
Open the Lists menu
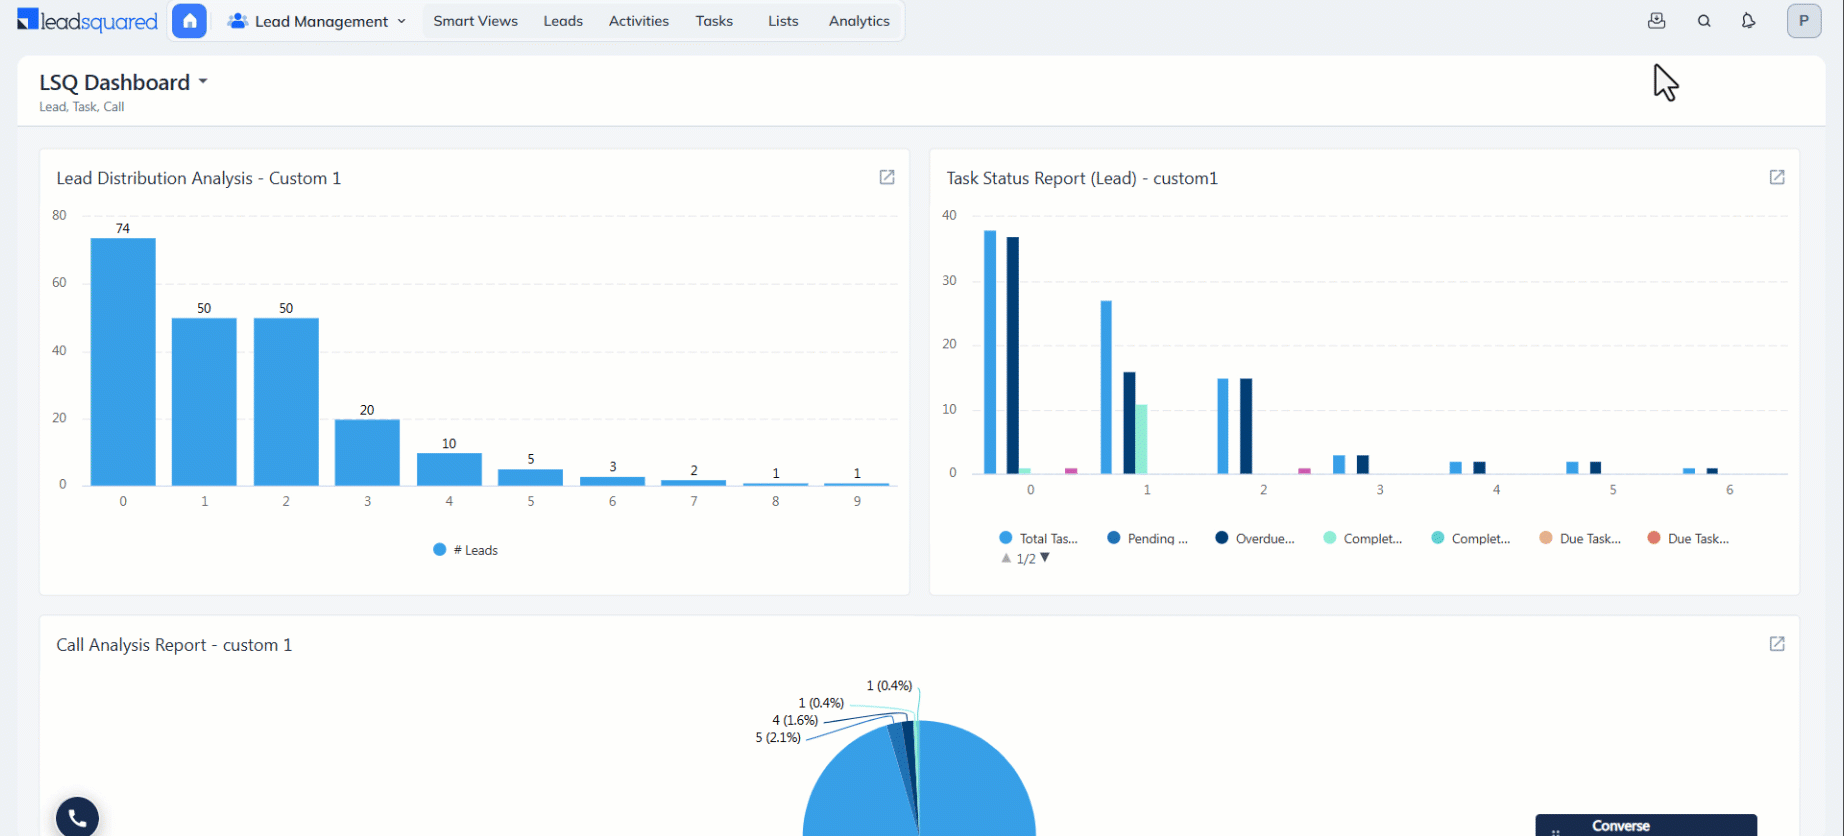(783, 21)
